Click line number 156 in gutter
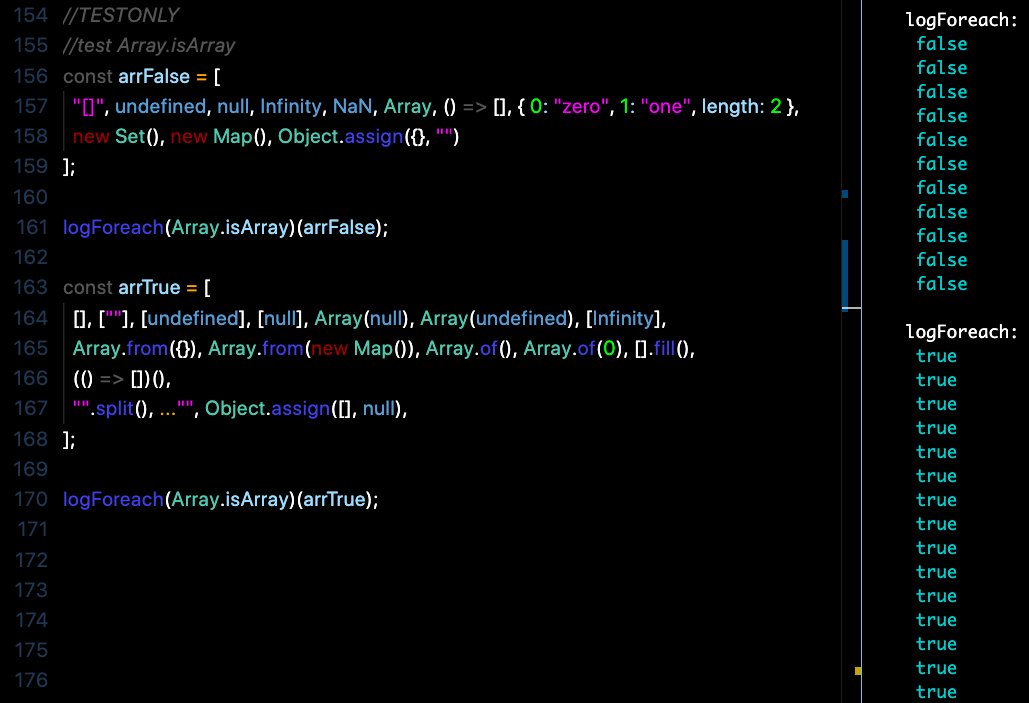Image resolution: width=1029 pixels, height=703 pixels. point(31,76)
